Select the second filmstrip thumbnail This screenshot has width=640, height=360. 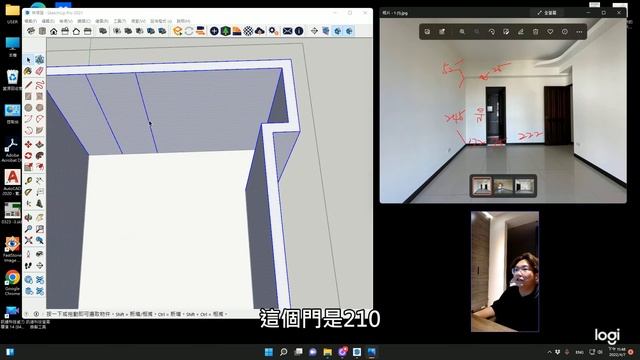[503, 186]
